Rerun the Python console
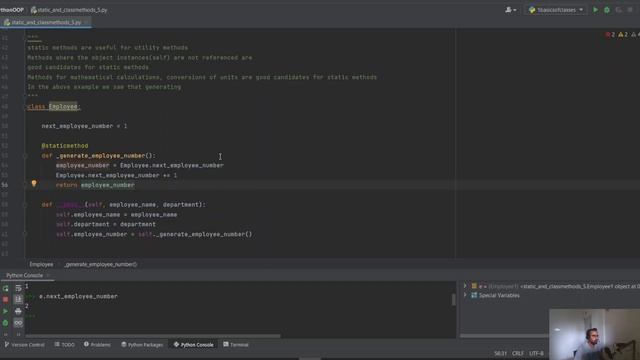Viewport: 640px width, 360px height. click(5, 288)
